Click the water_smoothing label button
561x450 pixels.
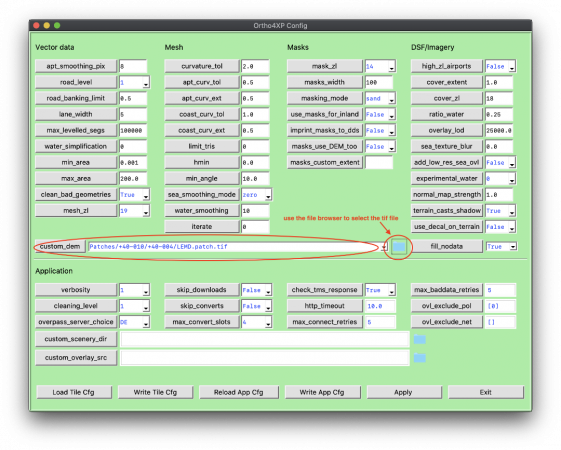tap(202, 211)
